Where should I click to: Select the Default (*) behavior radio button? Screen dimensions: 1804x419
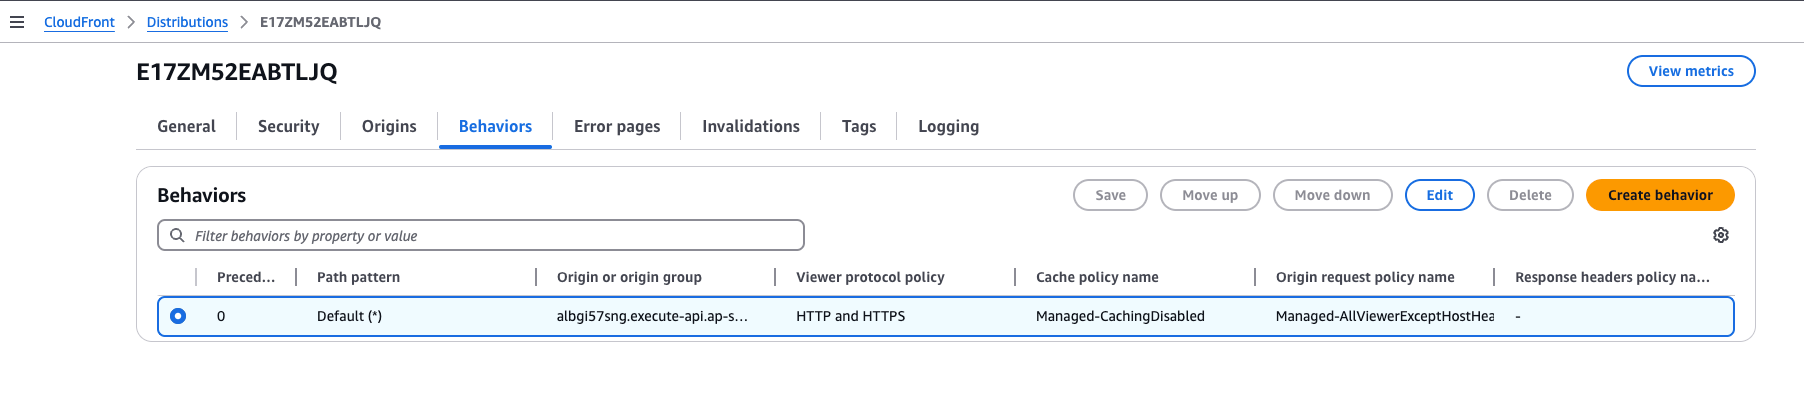coord(178,316)
